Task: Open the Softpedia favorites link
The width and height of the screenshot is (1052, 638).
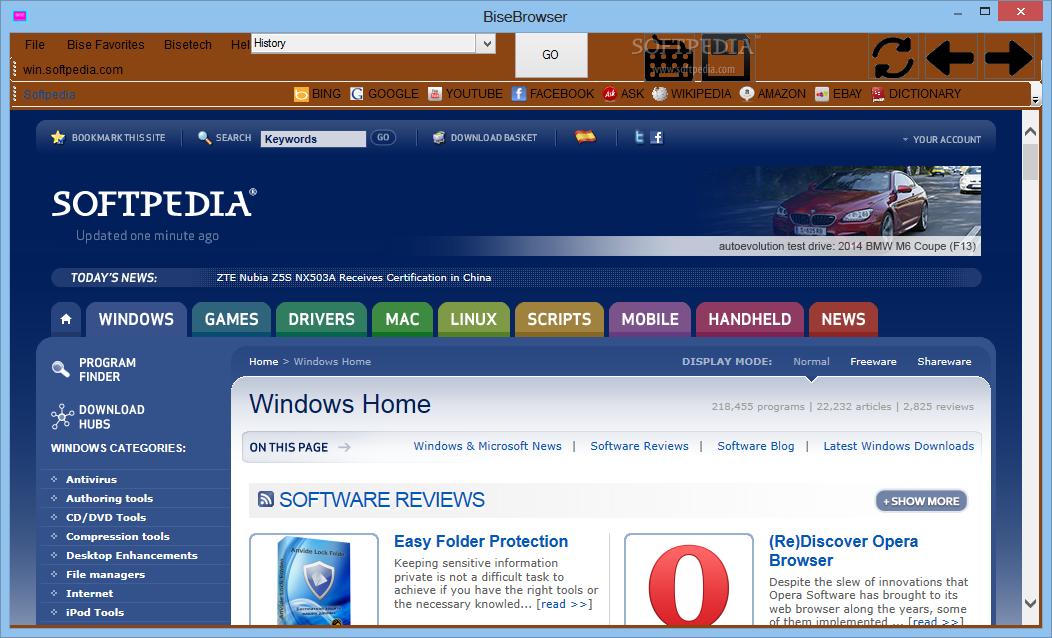Action: (x=49, y=95)
